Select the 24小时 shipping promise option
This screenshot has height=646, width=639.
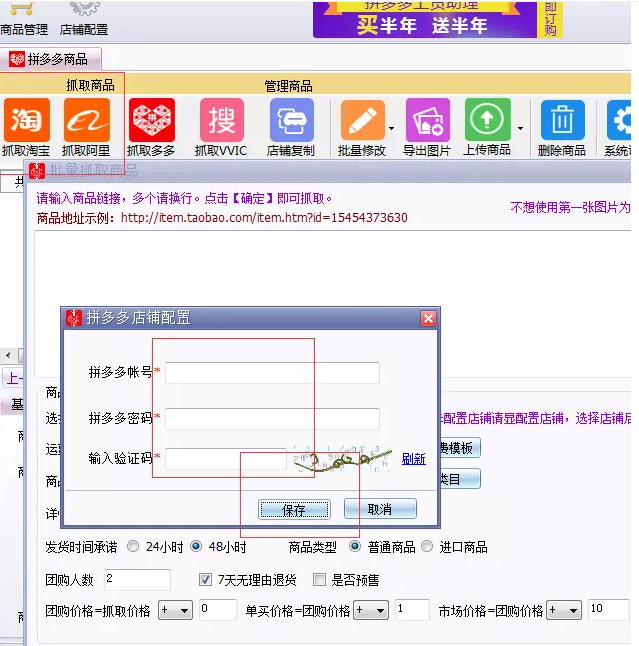pos(133,547)
